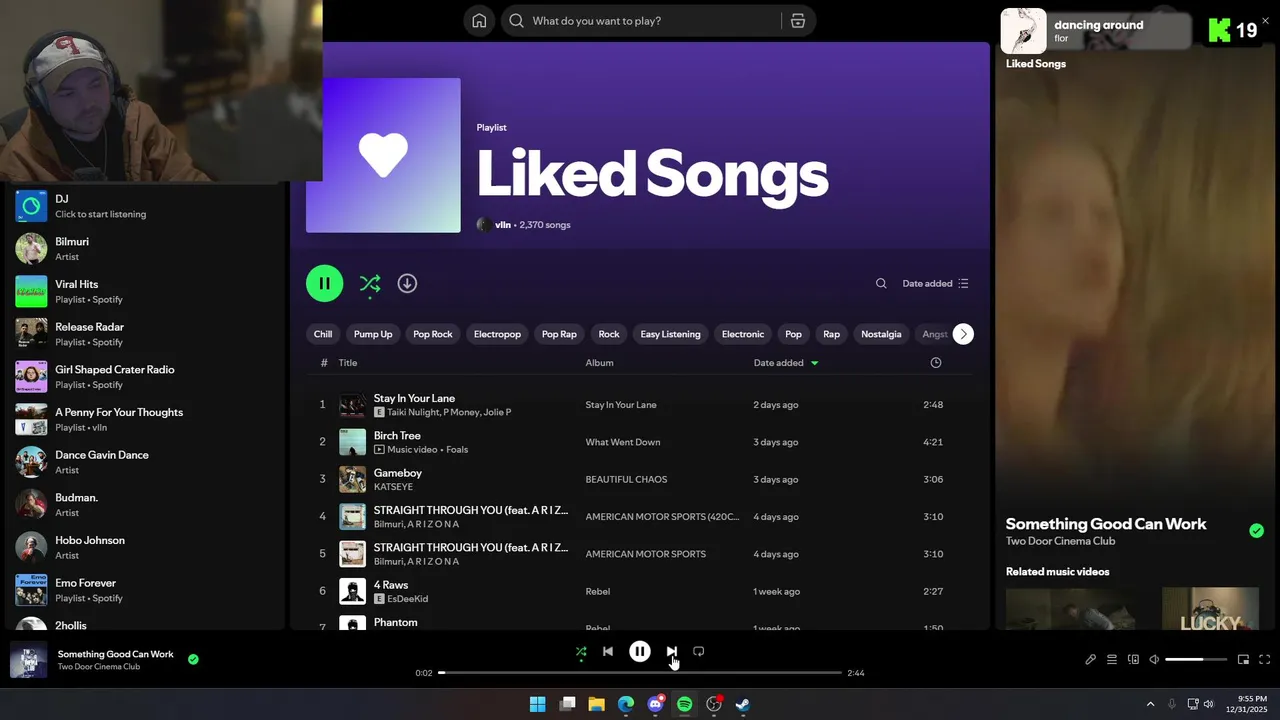This screenshot has height=720, width=1280.
Task: Open Discord from the taskbar
Action: (655, 704)
